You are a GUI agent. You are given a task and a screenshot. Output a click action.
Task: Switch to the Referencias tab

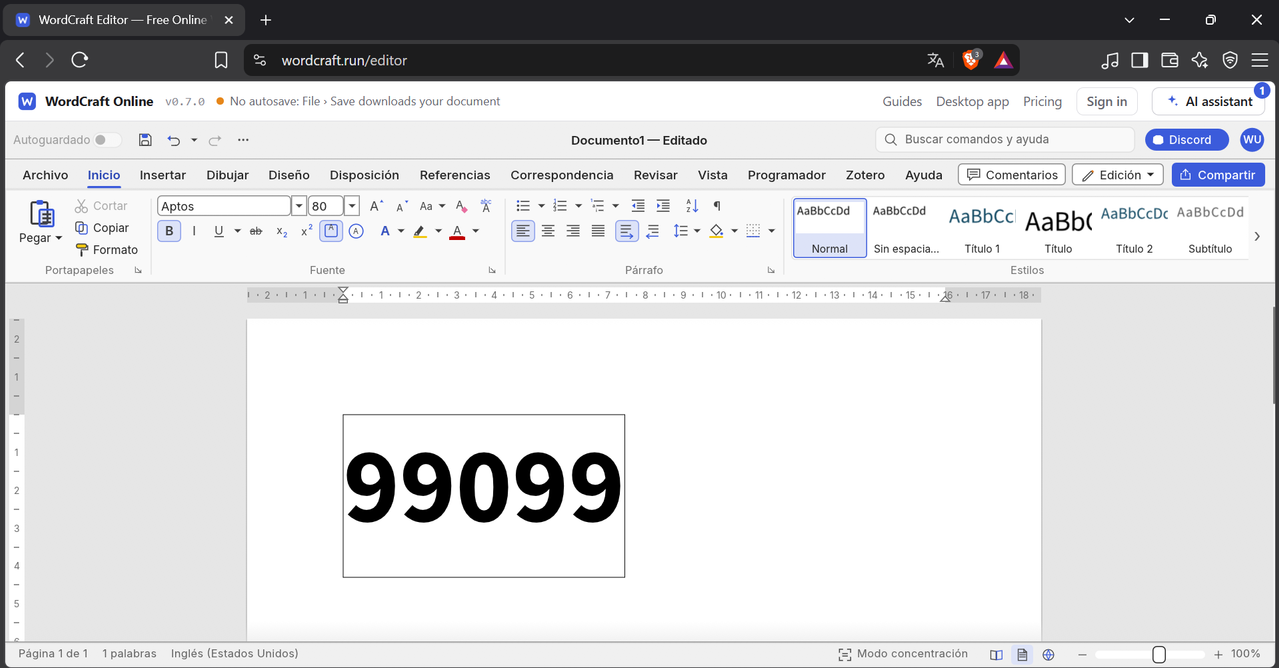tap(455, 175)
